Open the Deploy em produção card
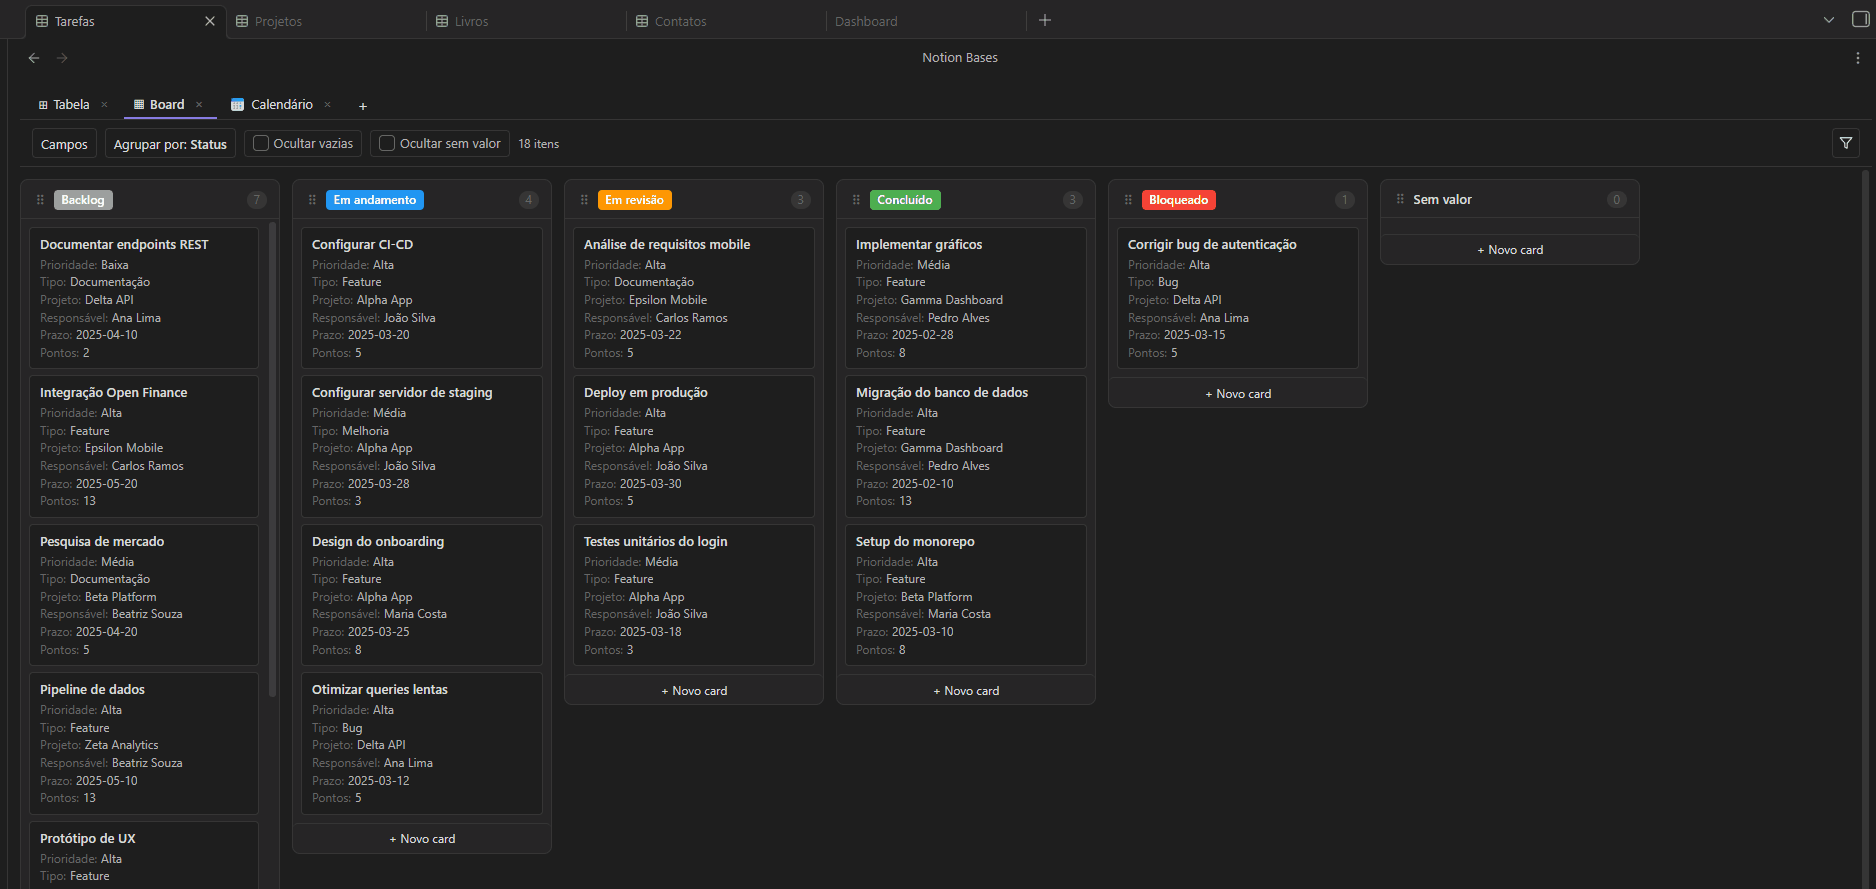Image resolution: width=1876 pixels, height=889 pixels. pyautogui.click(x=694, y=446)
